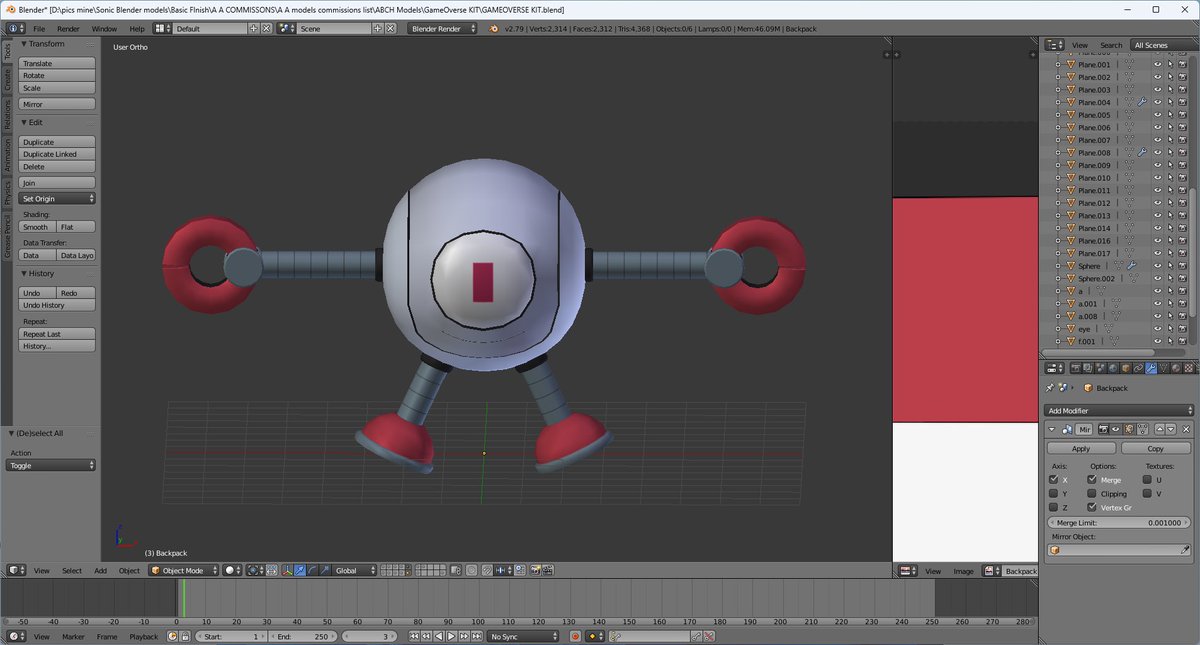
Task: Open the Set Origin dropdown
Action: [x=57, y=199]
